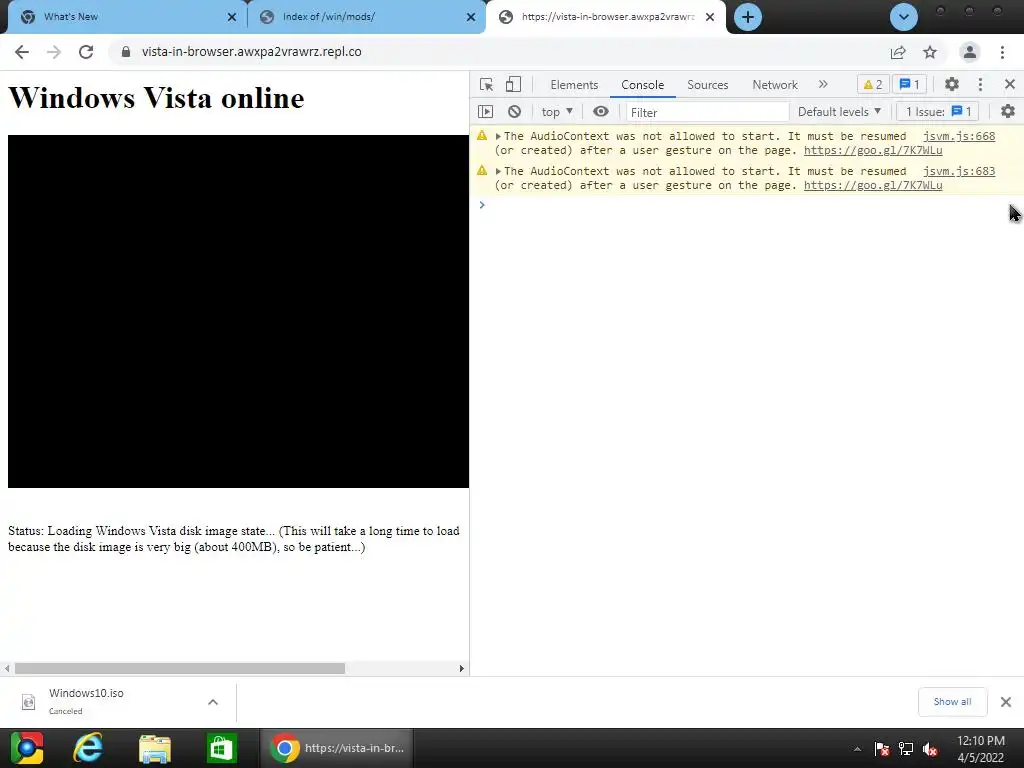This screenshot has height=768, width=1024.
Task: Click the scrollbar left arrow
Action: click(7, 669)
